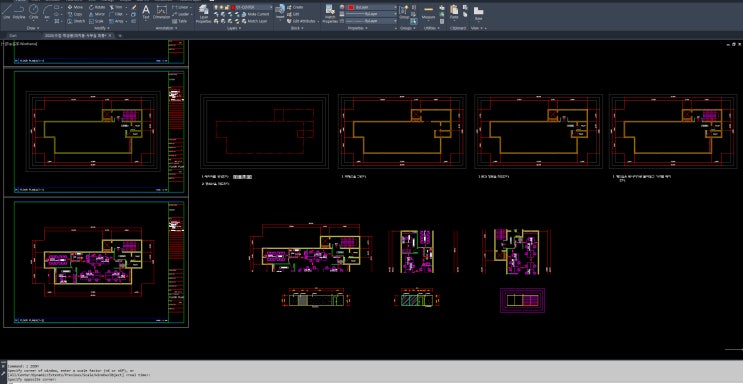Click the Linear dimension button
This screenshot has height=384, width=743.
click(x=181, y=7)
